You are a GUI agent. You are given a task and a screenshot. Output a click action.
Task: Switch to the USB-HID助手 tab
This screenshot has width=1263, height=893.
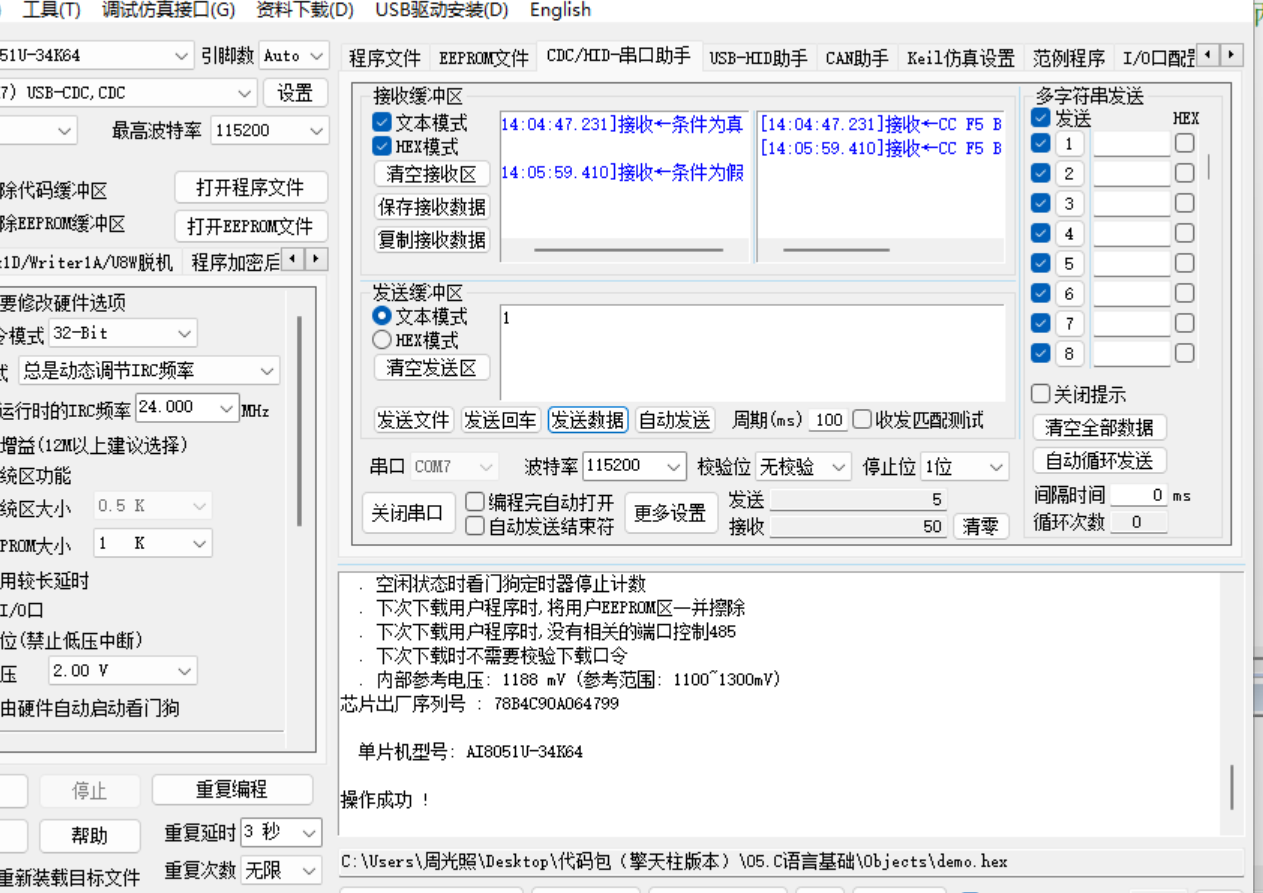coord(758,58)
